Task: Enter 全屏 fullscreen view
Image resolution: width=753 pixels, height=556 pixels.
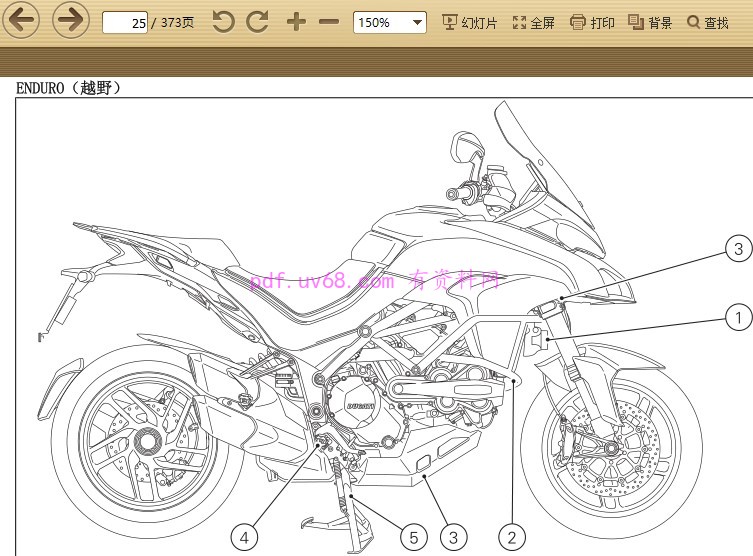Action: coord(533,22)
